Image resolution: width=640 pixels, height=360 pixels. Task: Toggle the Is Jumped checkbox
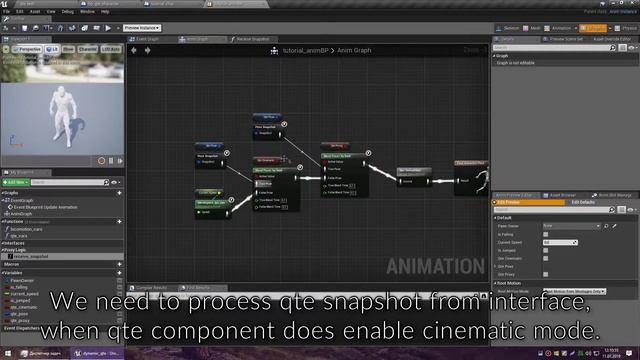click(546, 250)
